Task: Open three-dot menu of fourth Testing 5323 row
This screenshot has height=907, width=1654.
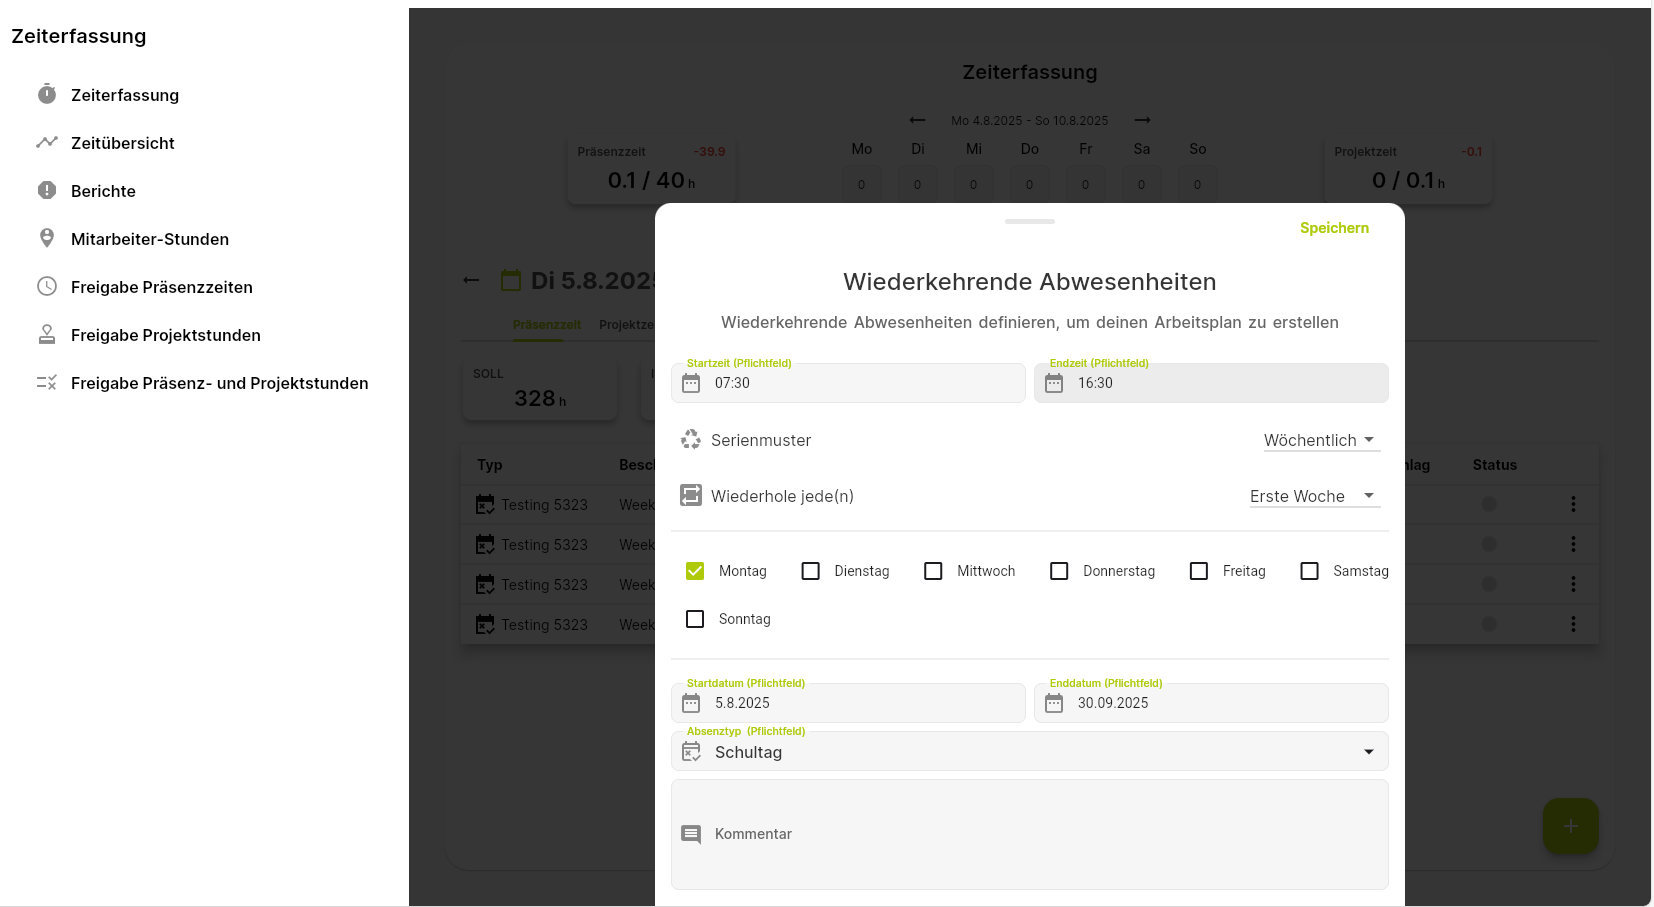Action: pyautogui.click(x=1573, y=624)
